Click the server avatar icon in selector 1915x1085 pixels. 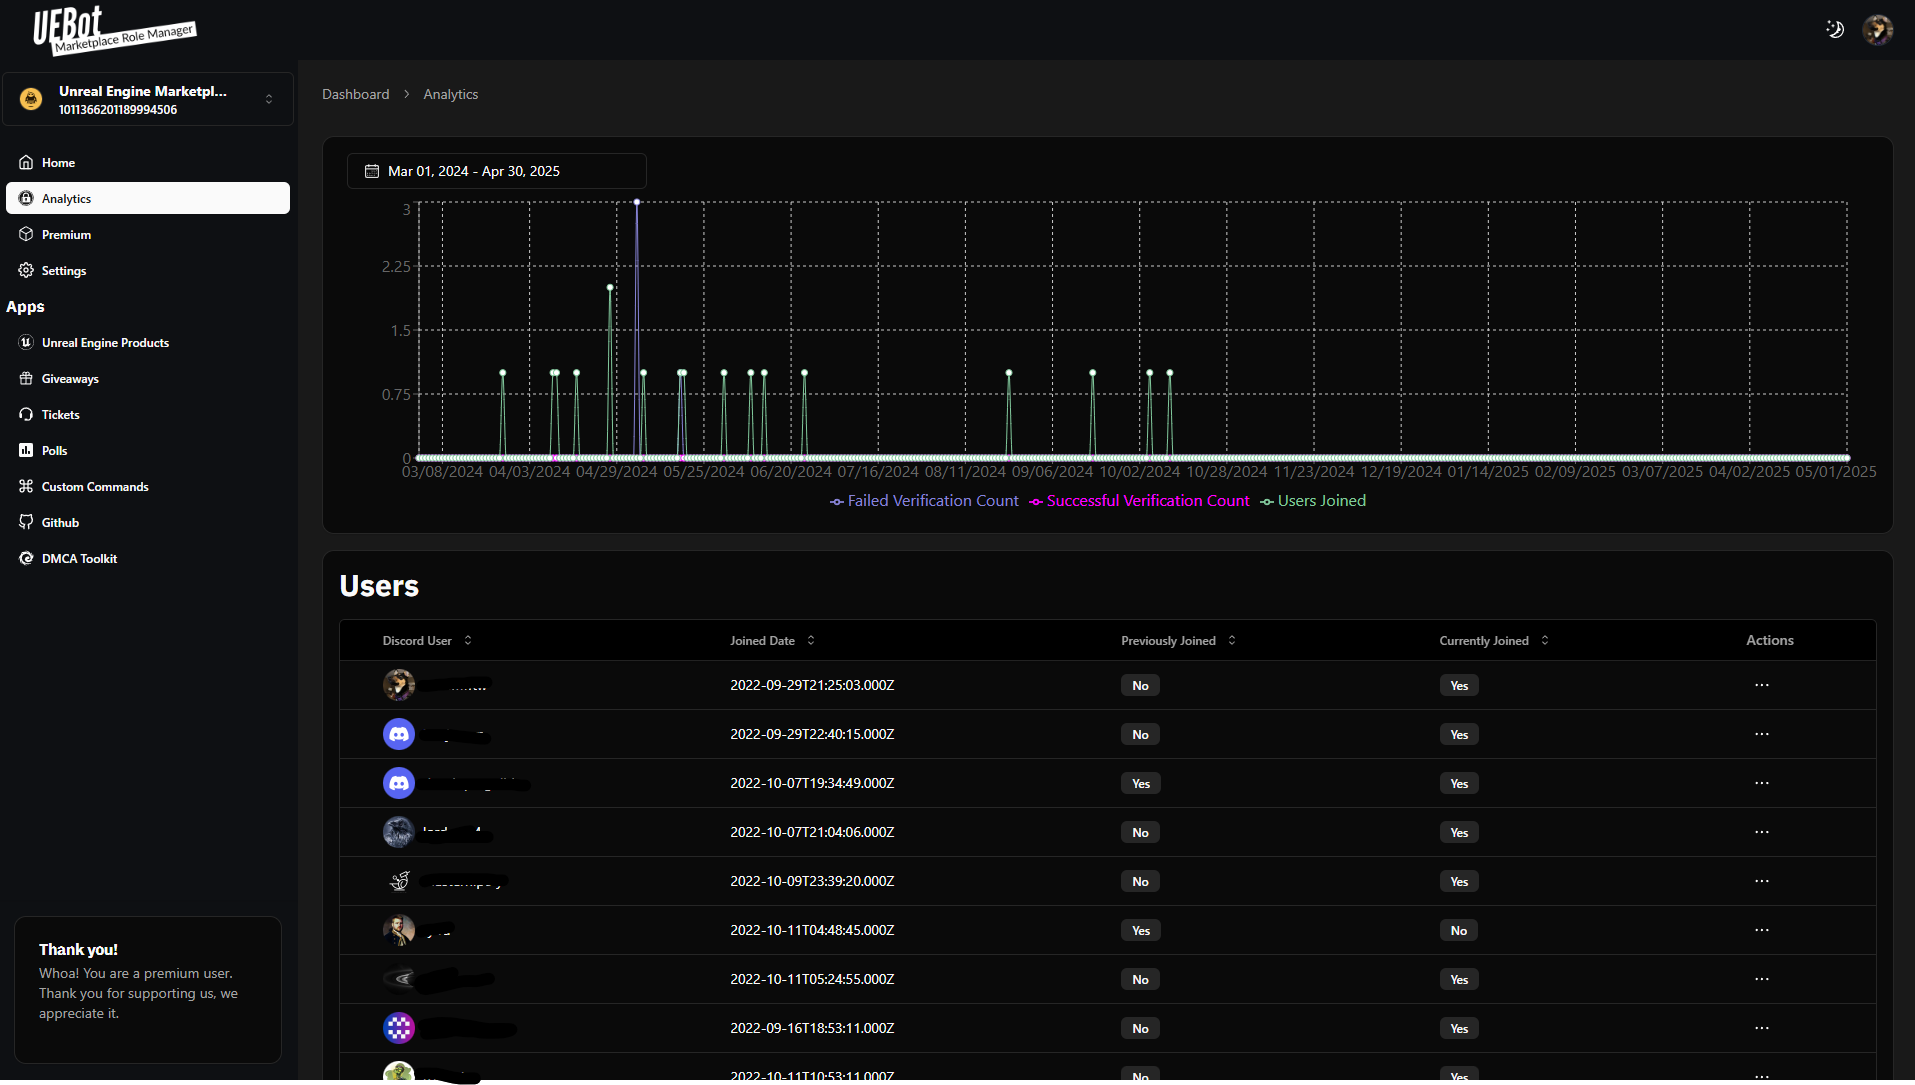click(31, 99)
